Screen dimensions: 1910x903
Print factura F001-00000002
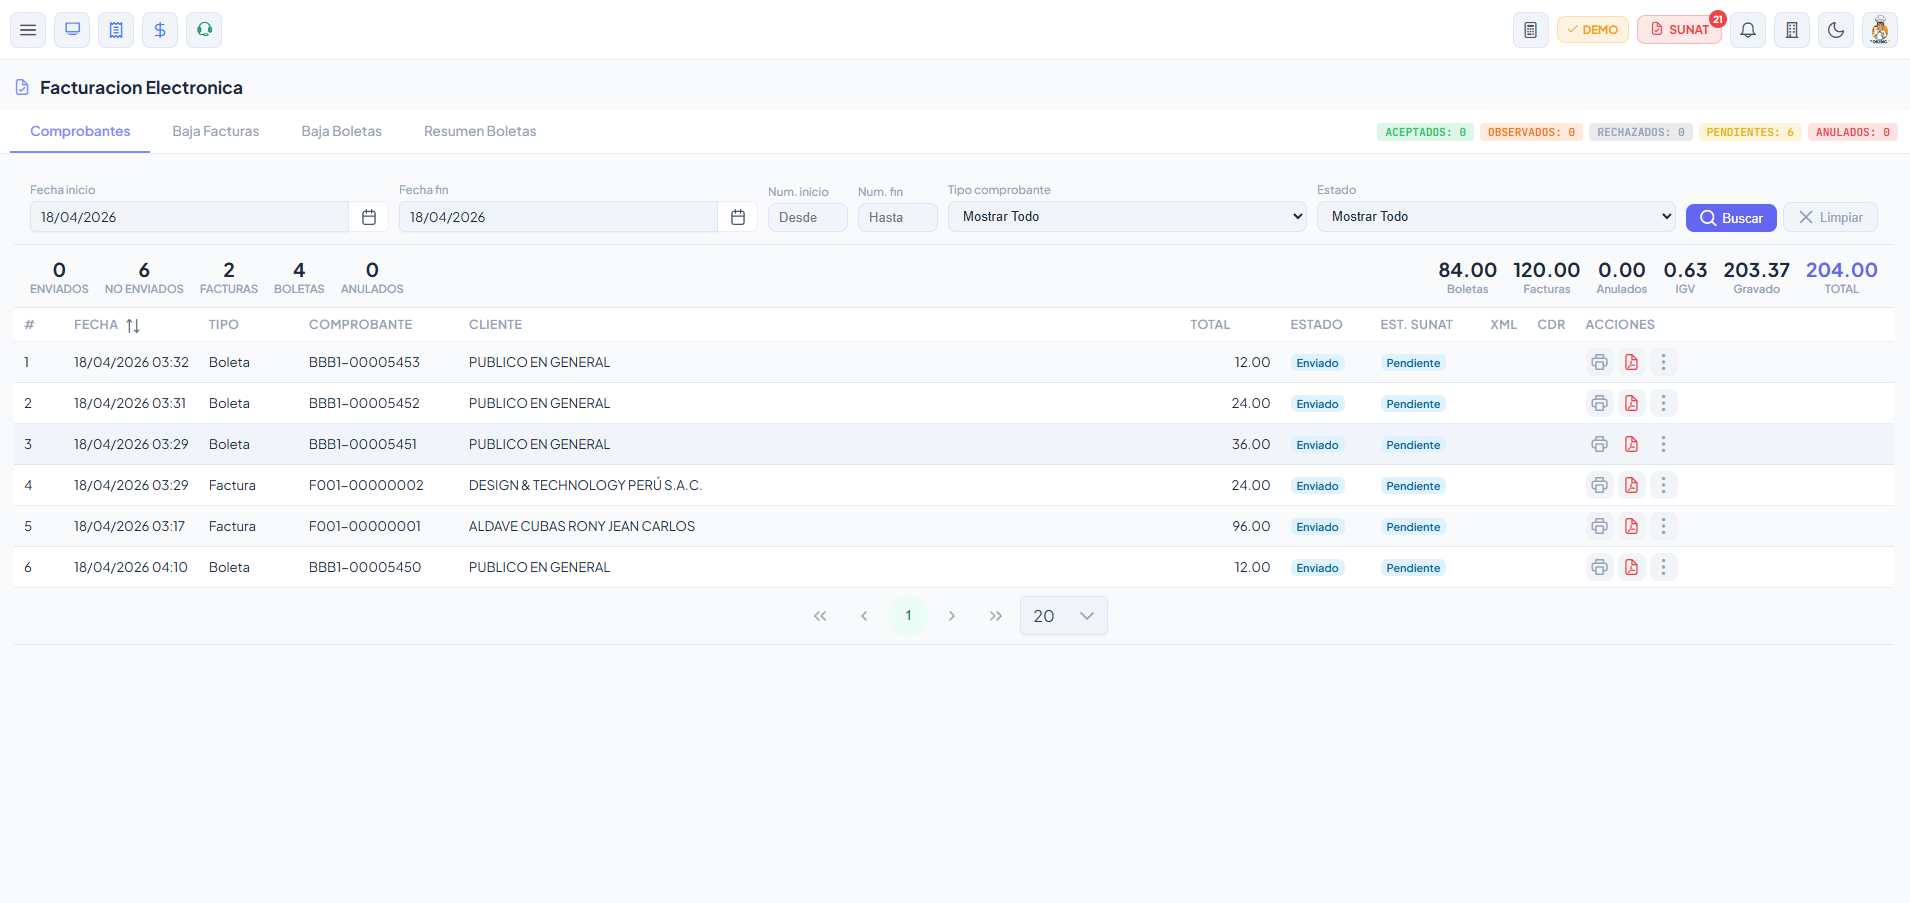click(1600, 485)
